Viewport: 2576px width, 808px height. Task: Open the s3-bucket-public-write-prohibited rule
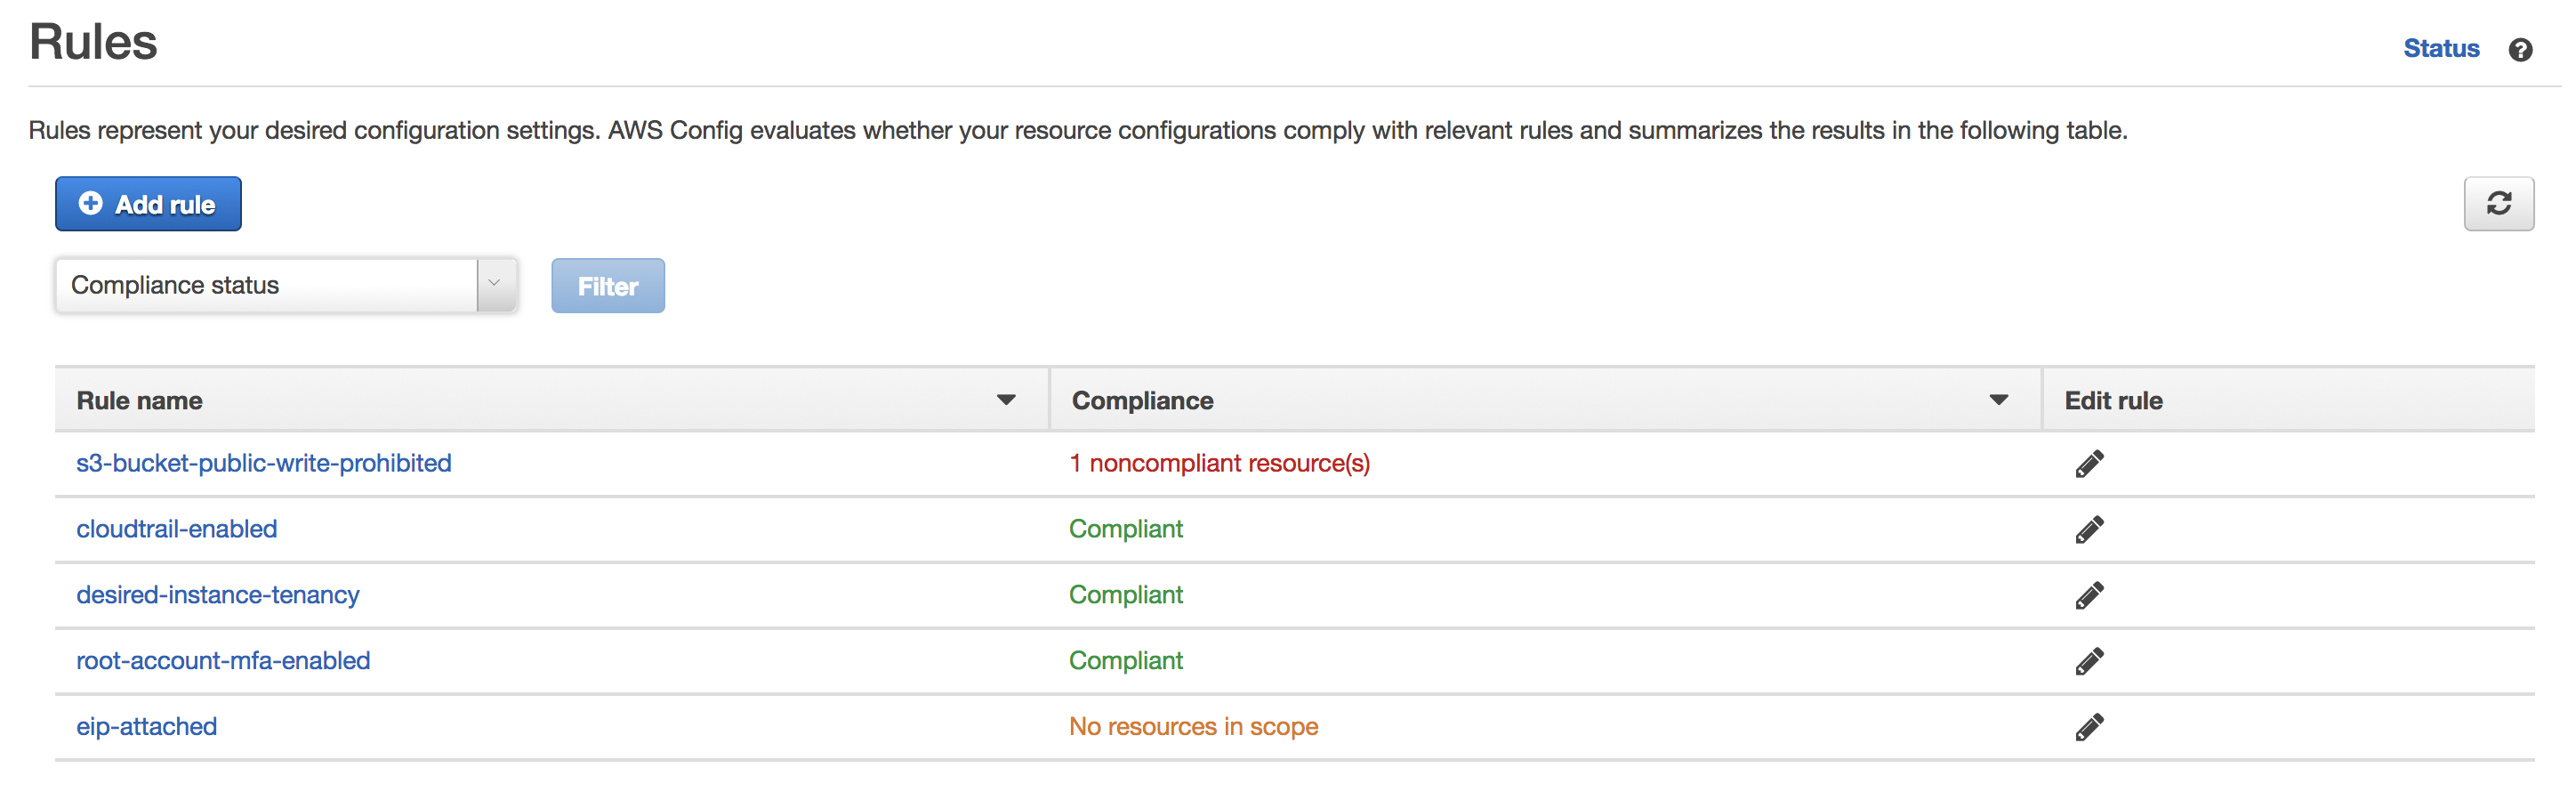tap(264, 463)
